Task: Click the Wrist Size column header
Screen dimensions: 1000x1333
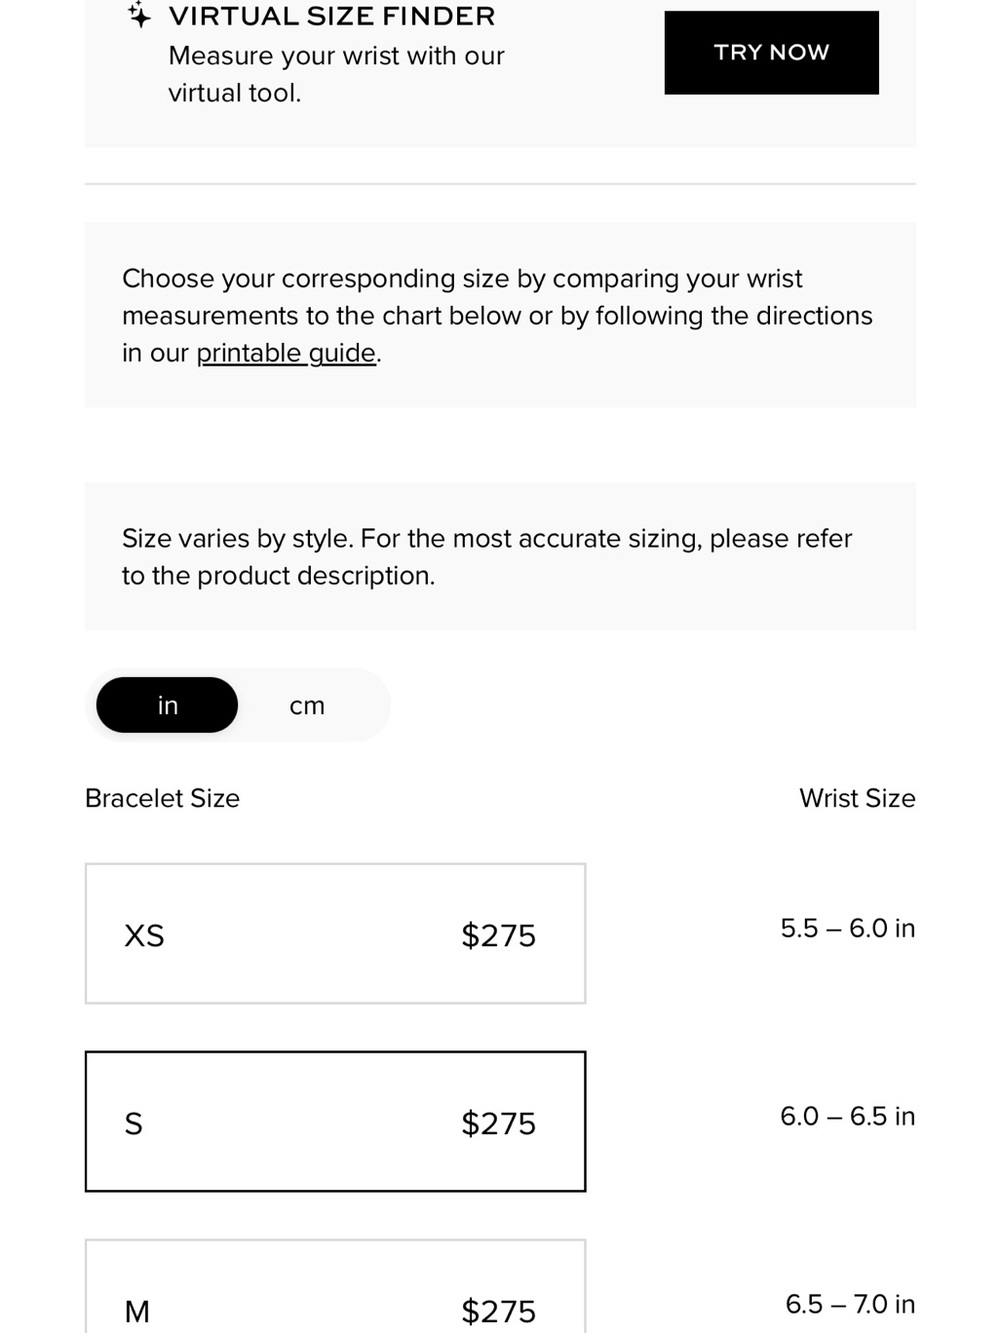Action: pos(857,798)
